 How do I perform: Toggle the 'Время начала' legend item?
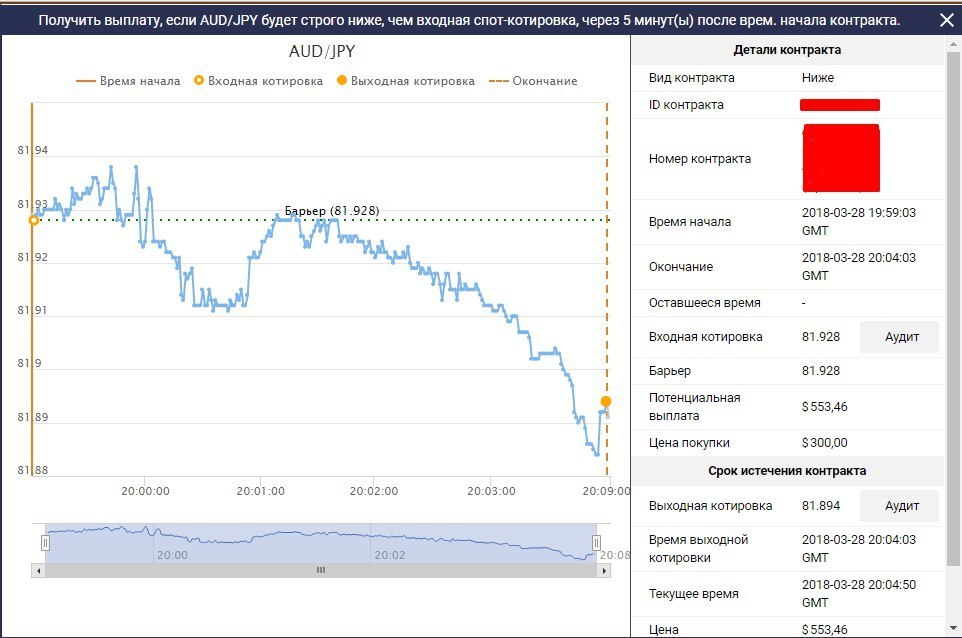(x=128, y=81)
